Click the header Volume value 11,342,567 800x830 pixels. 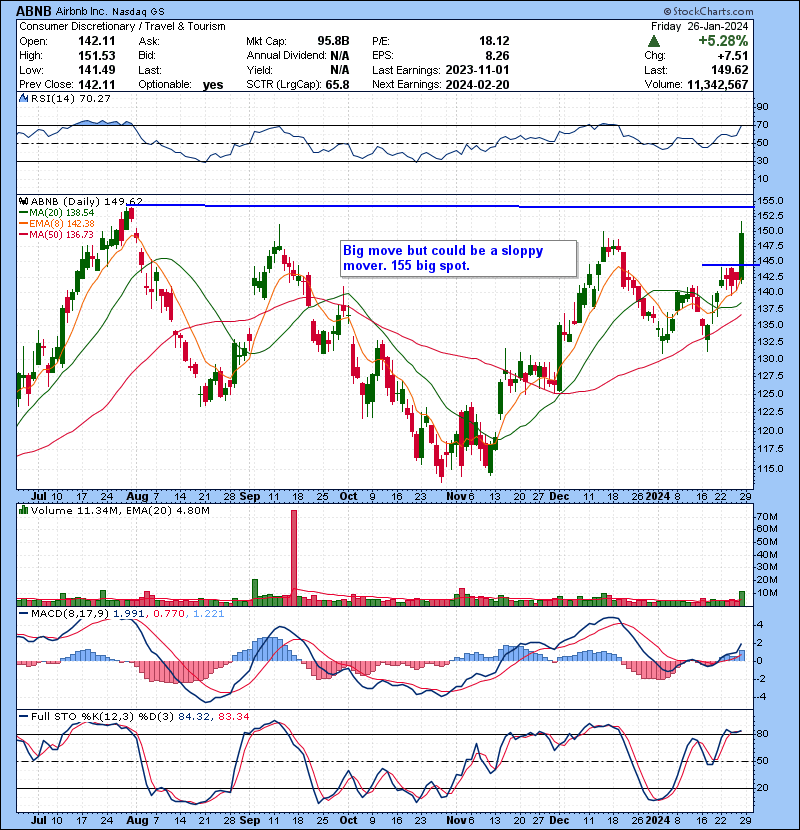point(717,85)
